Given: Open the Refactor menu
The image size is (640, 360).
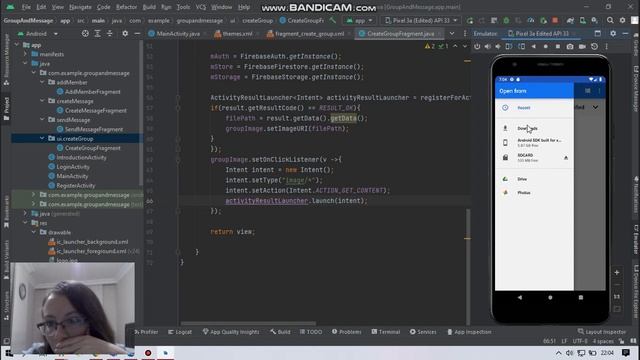Looking at the screenshot, I should click(126, 7).
